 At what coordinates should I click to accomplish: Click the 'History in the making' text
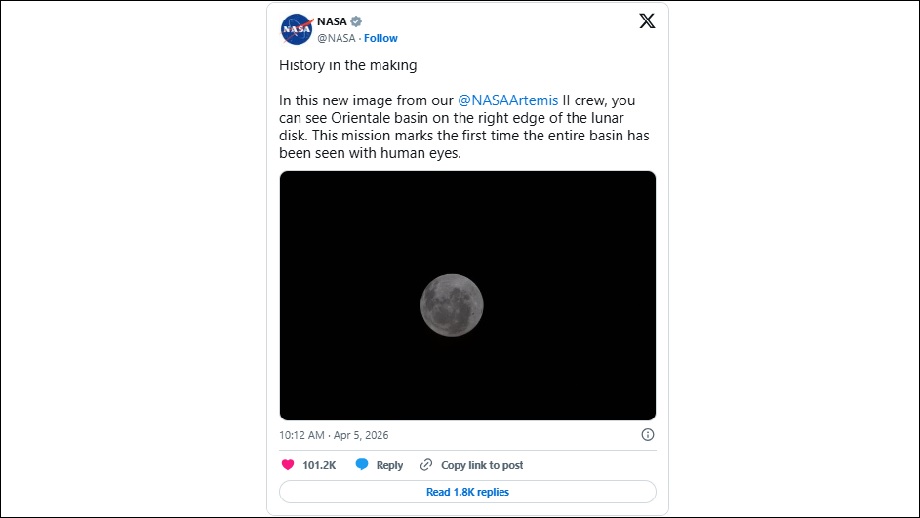[x=348, y=66]
